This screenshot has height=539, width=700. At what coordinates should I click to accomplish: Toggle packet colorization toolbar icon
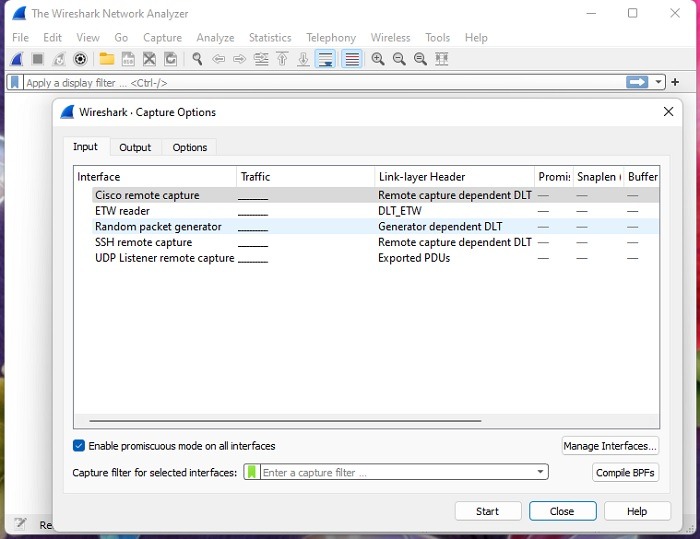352,59
